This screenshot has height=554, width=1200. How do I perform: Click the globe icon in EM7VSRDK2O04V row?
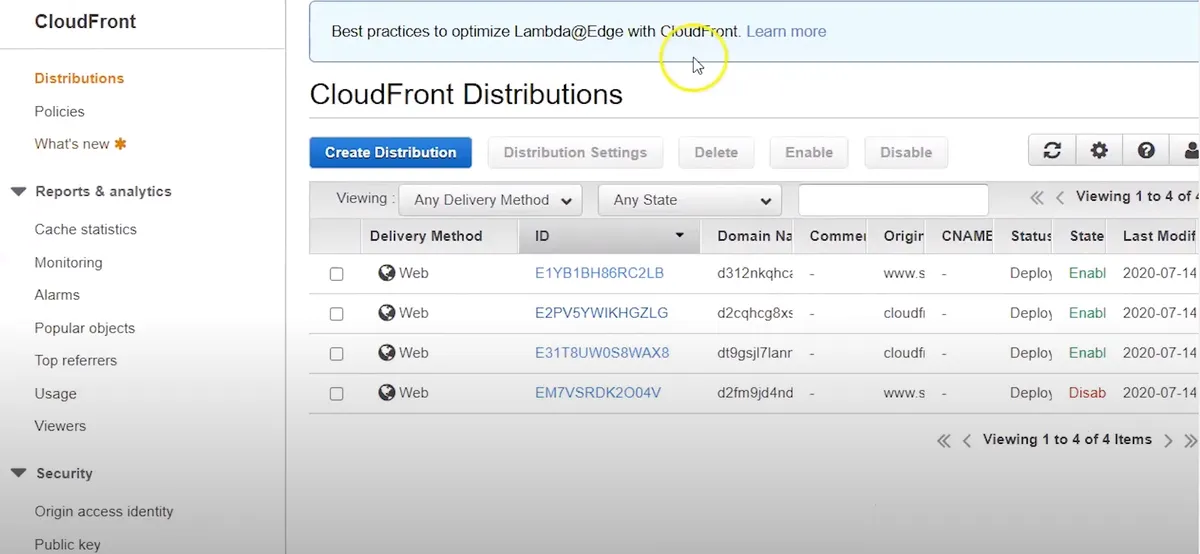pos(387,392)
